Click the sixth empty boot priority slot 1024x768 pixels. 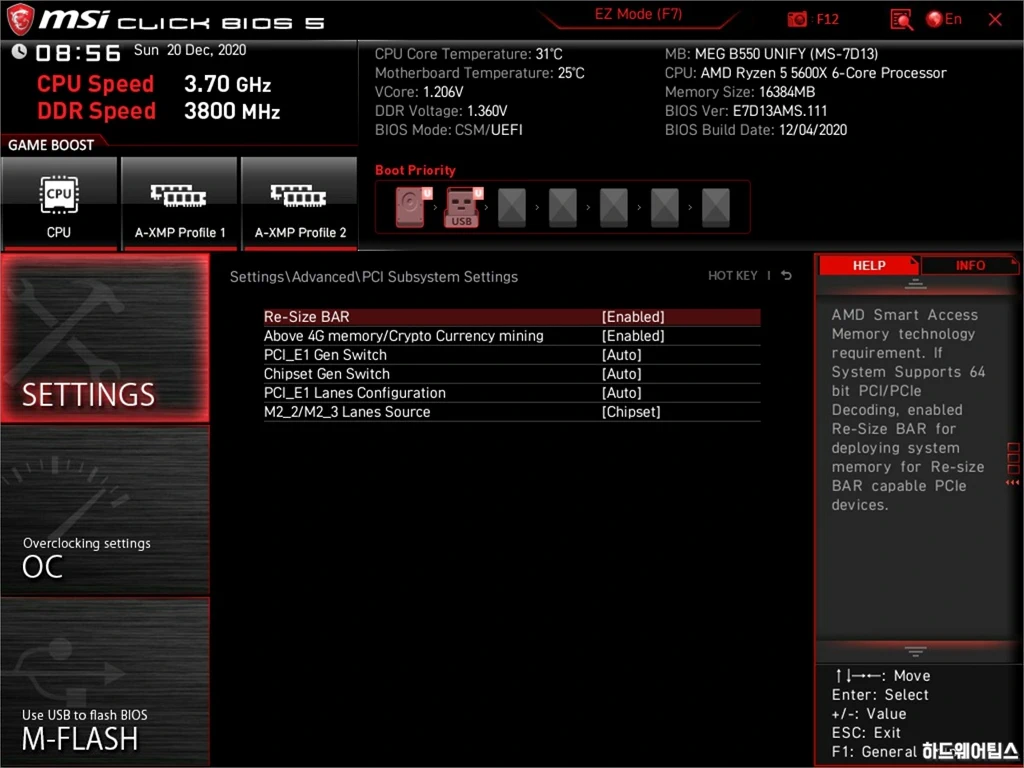click(665, 208)
